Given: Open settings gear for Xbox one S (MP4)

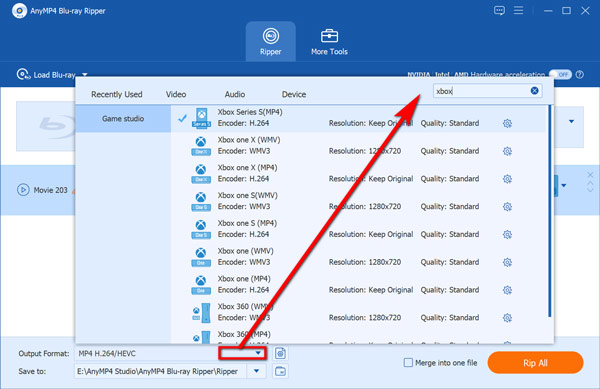Looking at the screenshot, I should (507, 234).
